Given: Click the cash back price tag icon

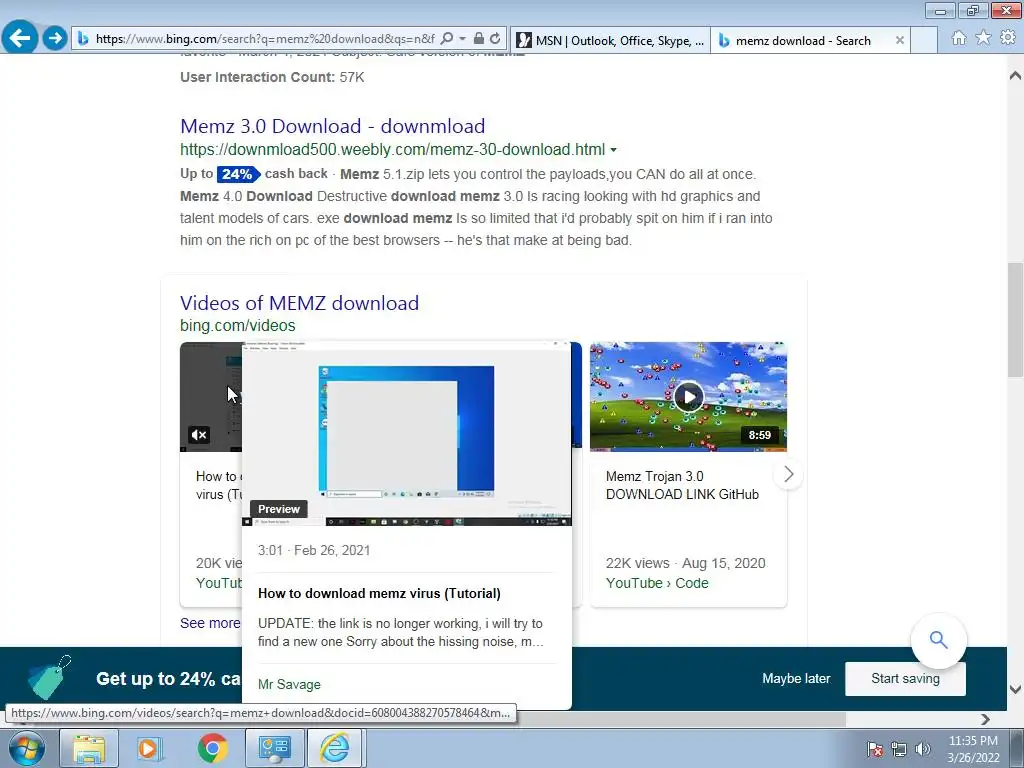Looking at the screenshot, I should pyautogui.click(x=49, y=678).
